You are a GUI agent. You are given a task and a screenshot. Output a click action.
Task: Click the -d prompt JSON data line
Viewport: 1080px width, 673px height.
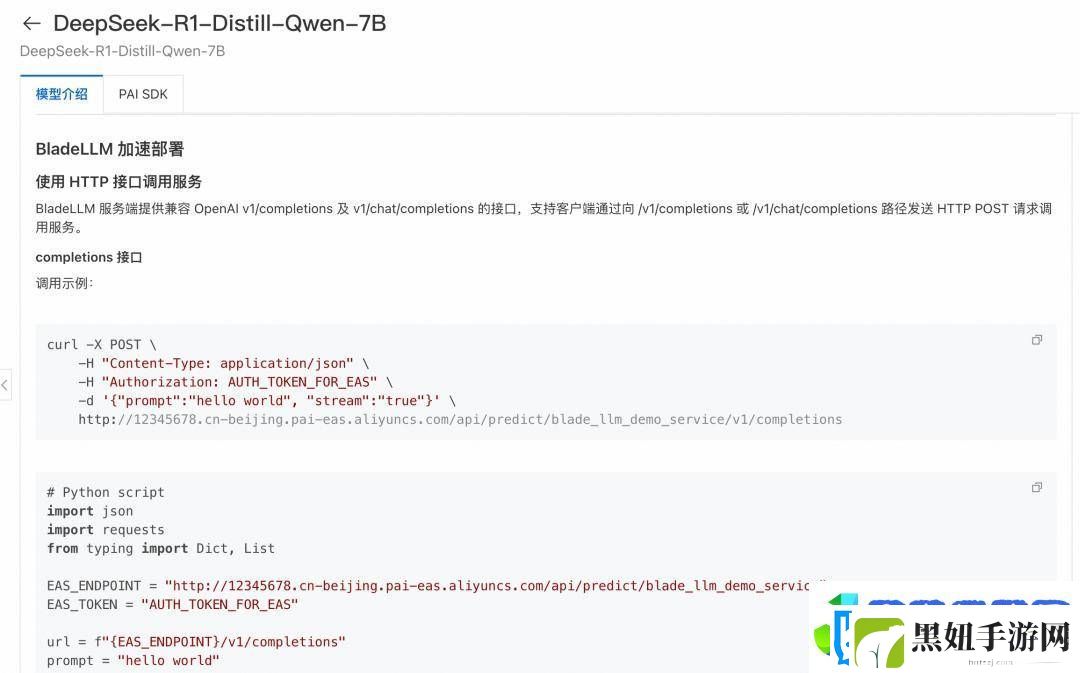(x=267, y=400)
